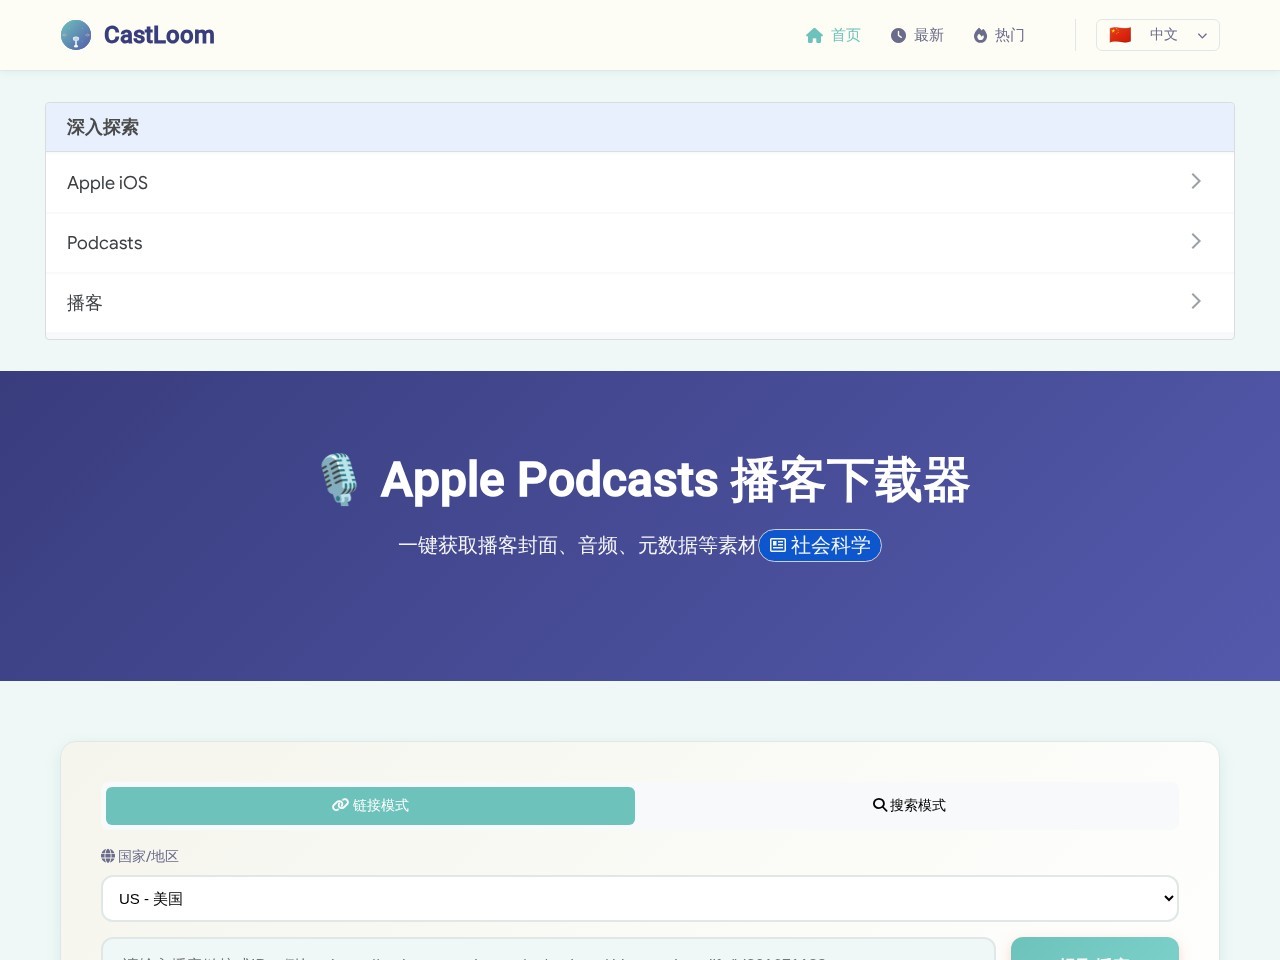The height and width of the screenshot is (960, 1280).
Task: Click the flame icon beside 热门
Action: coord(980,36)
